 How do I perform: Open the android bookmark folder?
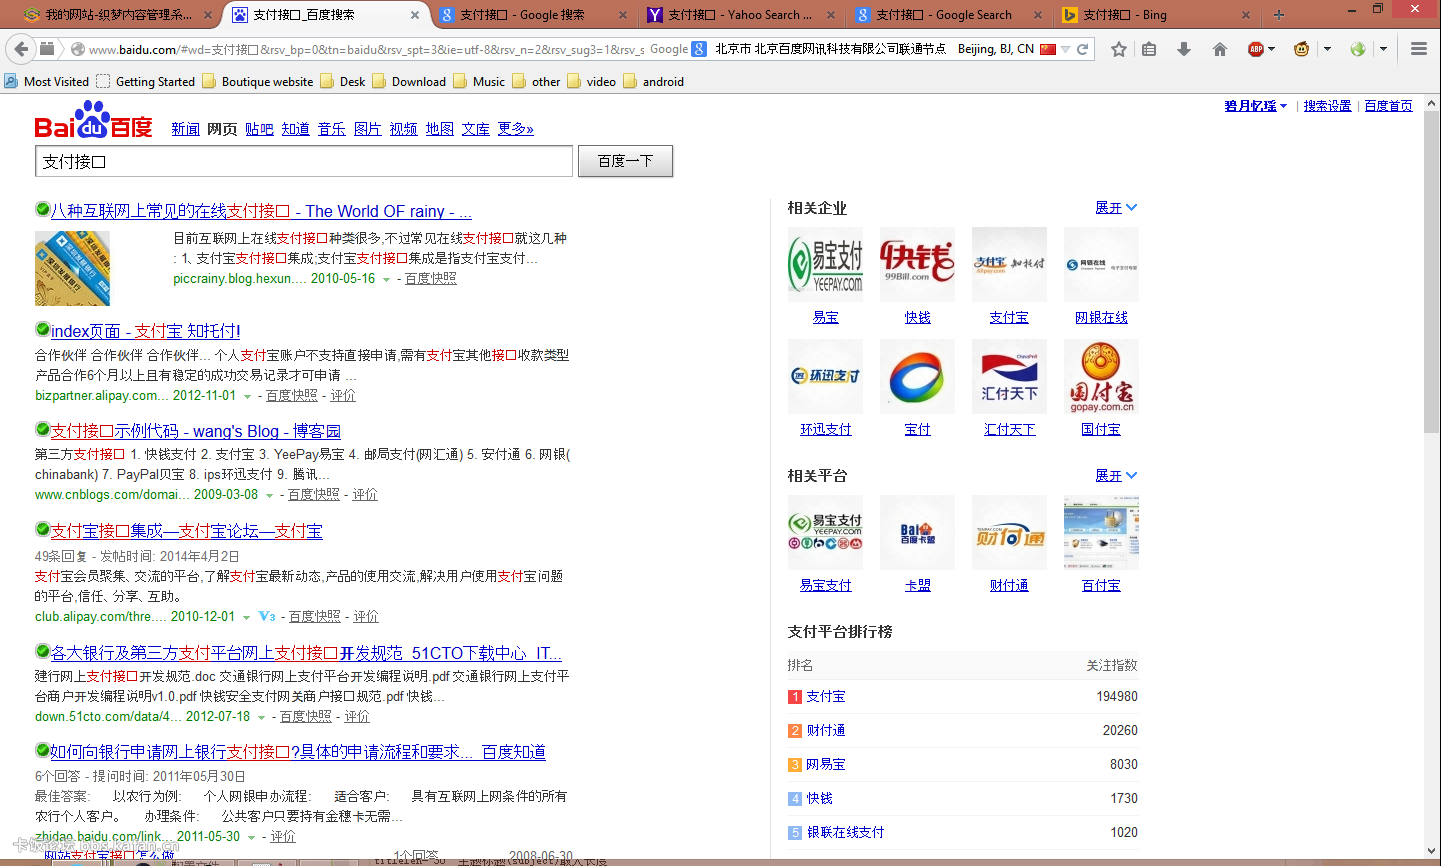click(654, 82)
